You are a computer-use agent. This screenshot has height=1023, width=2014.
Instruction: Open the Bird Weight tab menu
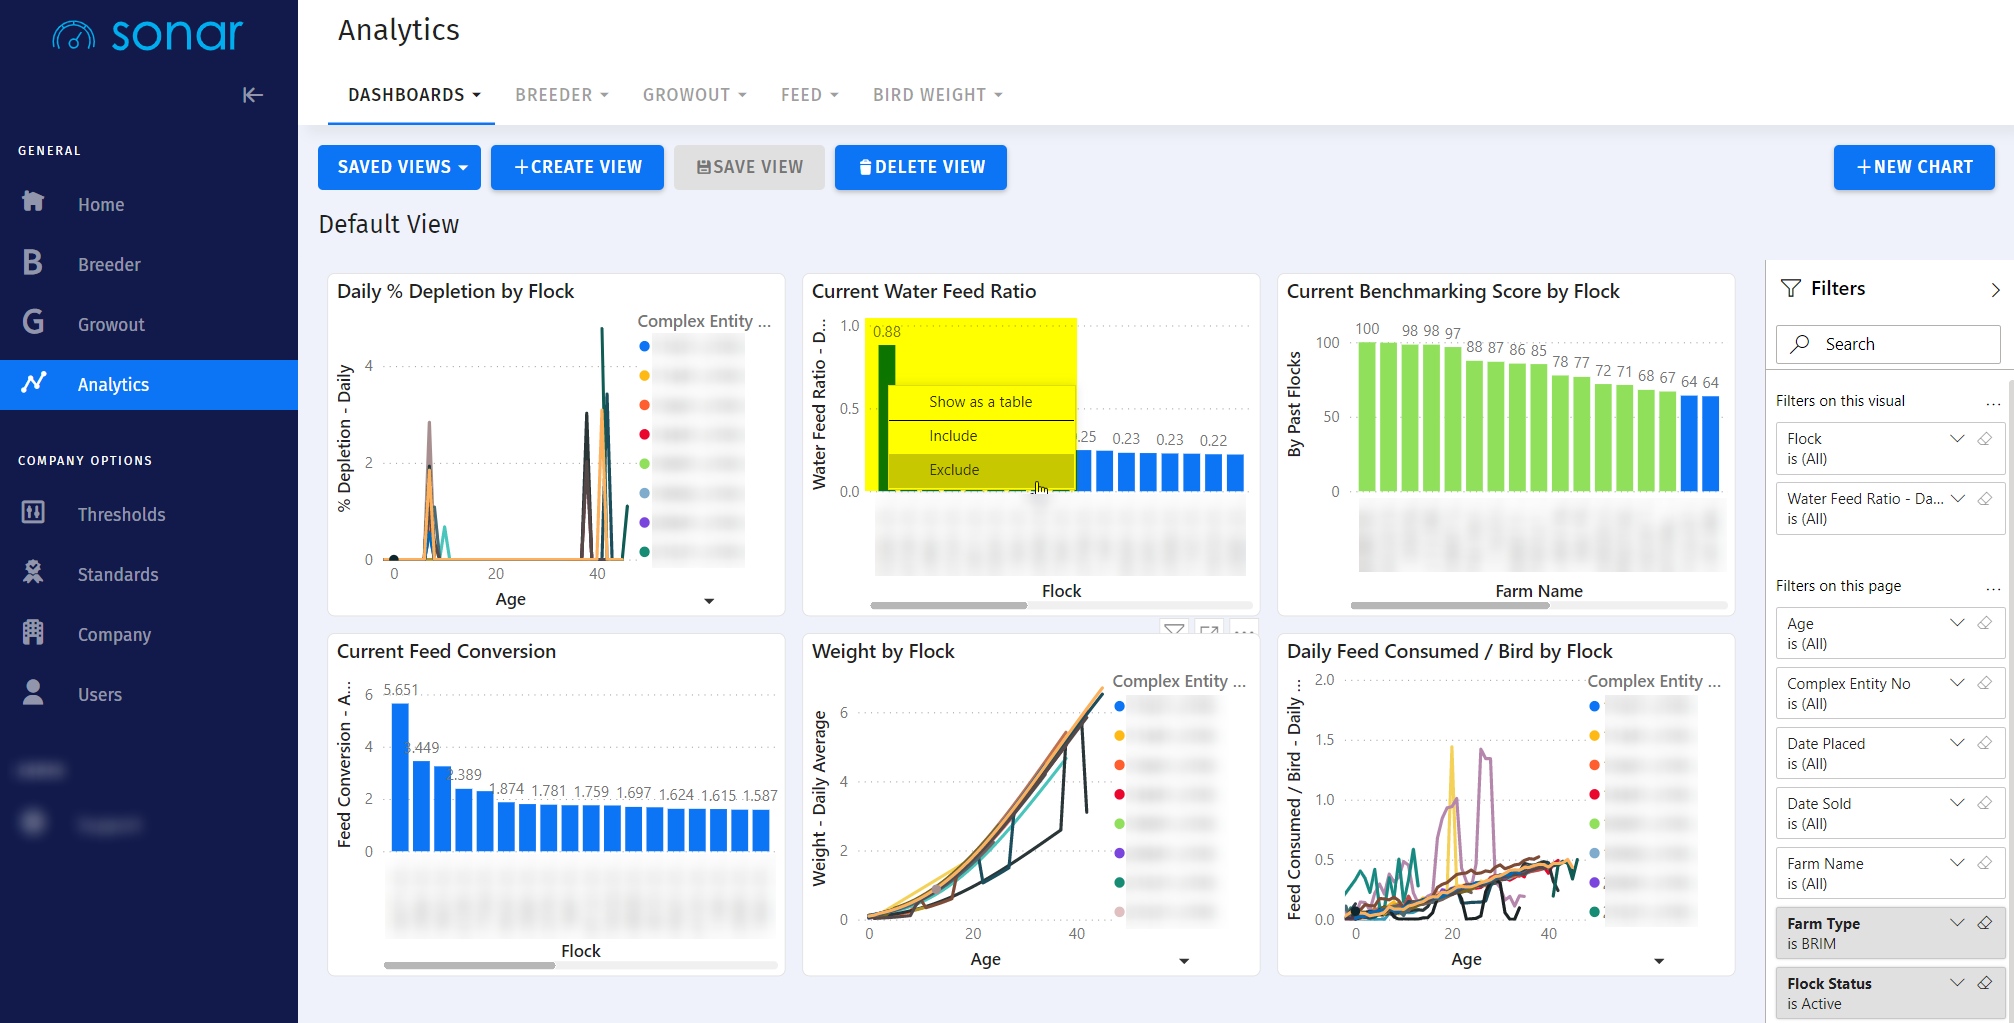937,95
